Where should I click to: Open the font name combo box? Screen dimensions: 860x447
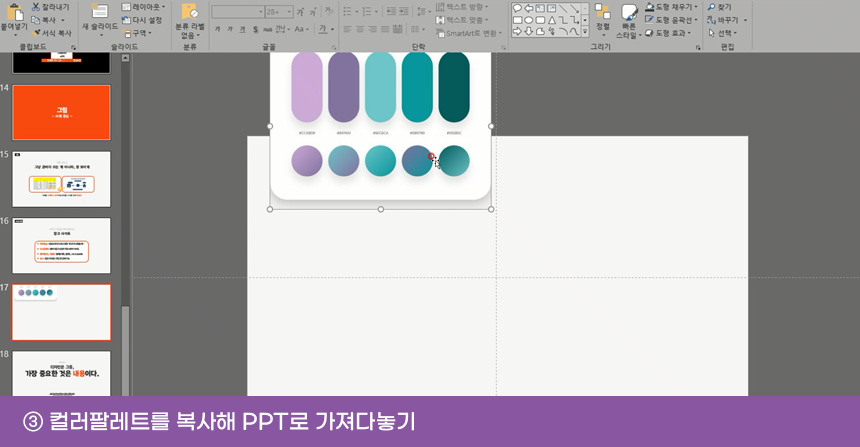(x=237, y=12)
